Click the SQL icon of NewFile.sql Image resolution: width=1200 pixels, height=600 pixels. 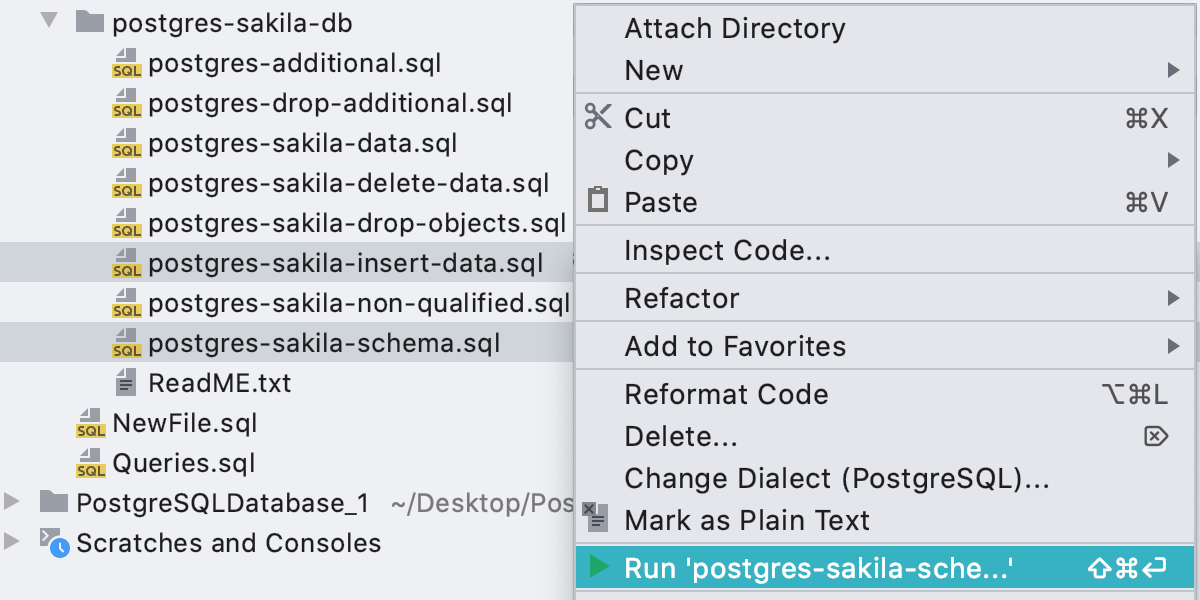coord(91,423)
